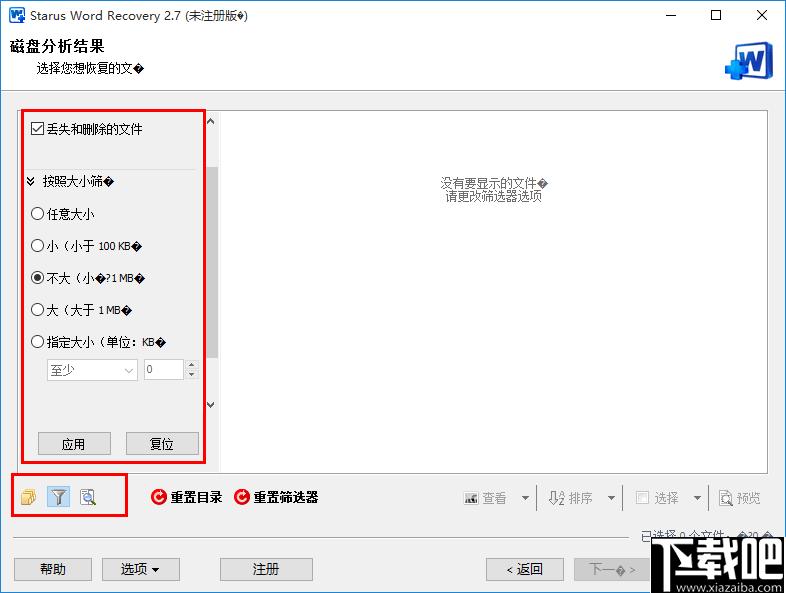
Task: Click the 应用 apply button
Action: 74,444
